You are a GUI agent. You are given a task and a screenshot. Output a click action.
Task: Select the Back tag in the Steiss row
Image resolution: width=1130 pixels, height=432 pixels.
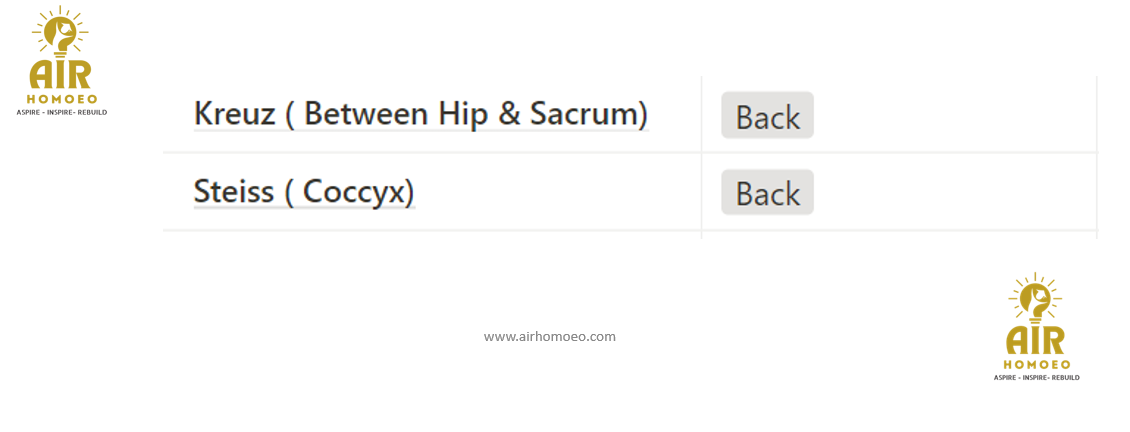767,193
